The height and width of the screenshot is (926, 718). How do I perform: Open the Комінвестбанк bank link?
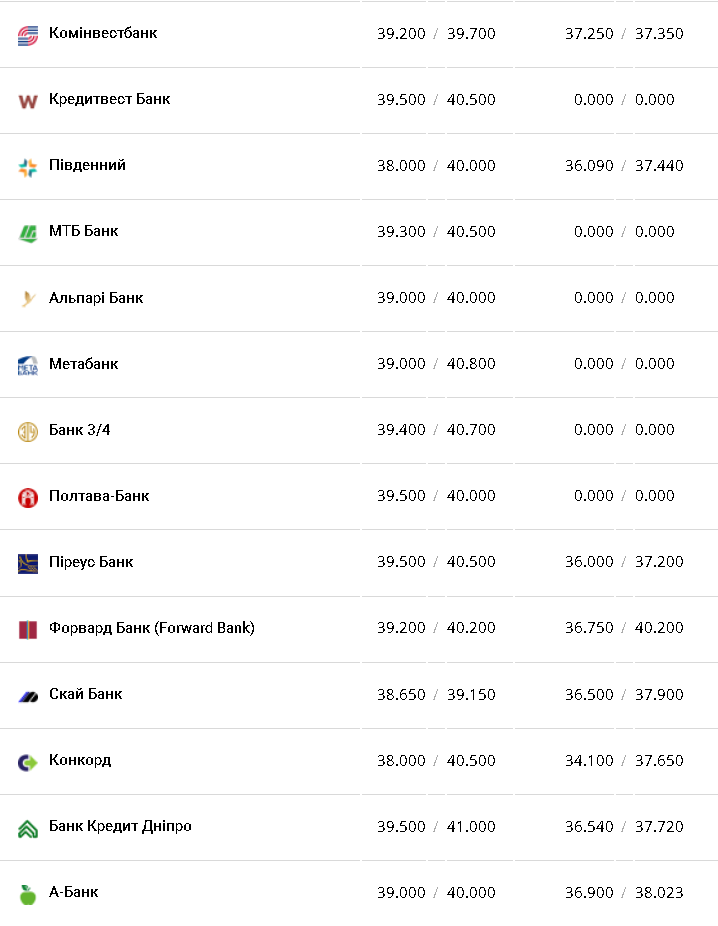(x=103, y=33)
